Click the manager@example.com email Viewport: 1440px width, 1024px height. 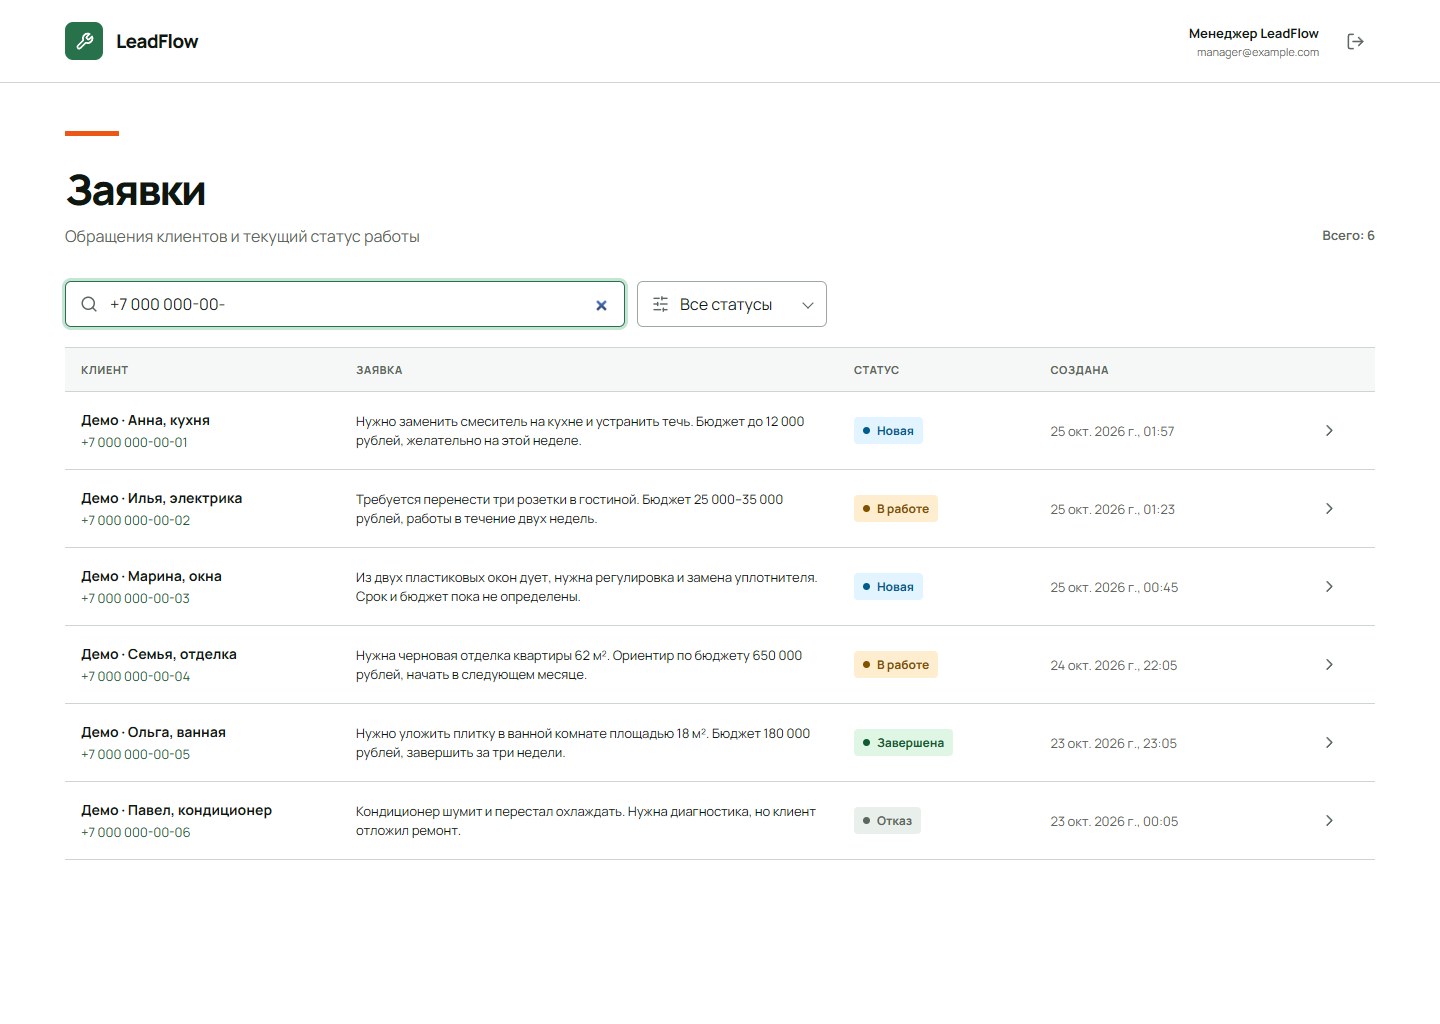pyautogui.click(x=1258, y=52)
